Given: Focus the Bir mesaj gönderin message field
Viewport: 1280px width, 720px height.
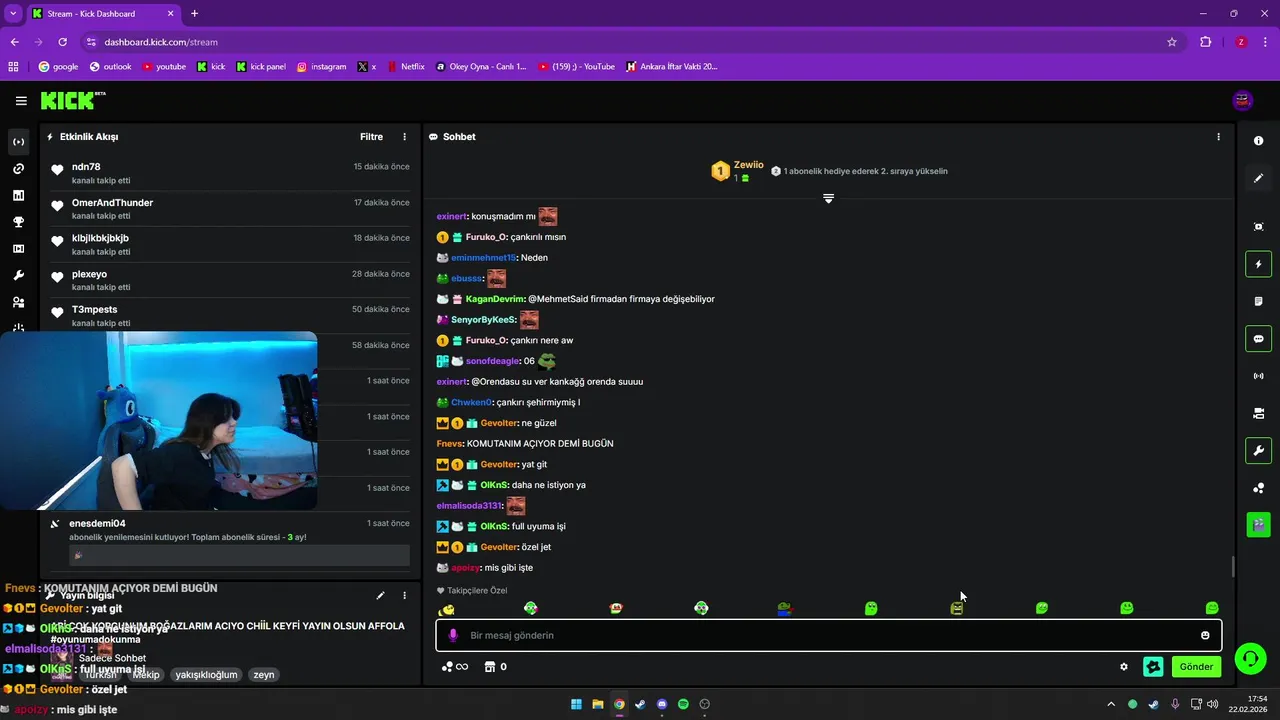Looking at the screenshot, I should [x=828, y=635].
